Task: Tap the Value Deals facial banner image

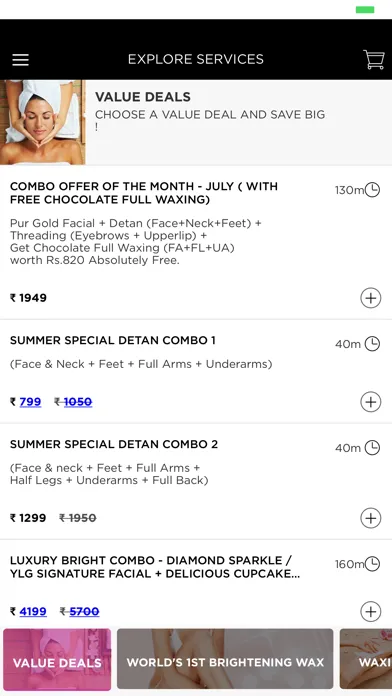Action: click(x=43, y=123)
